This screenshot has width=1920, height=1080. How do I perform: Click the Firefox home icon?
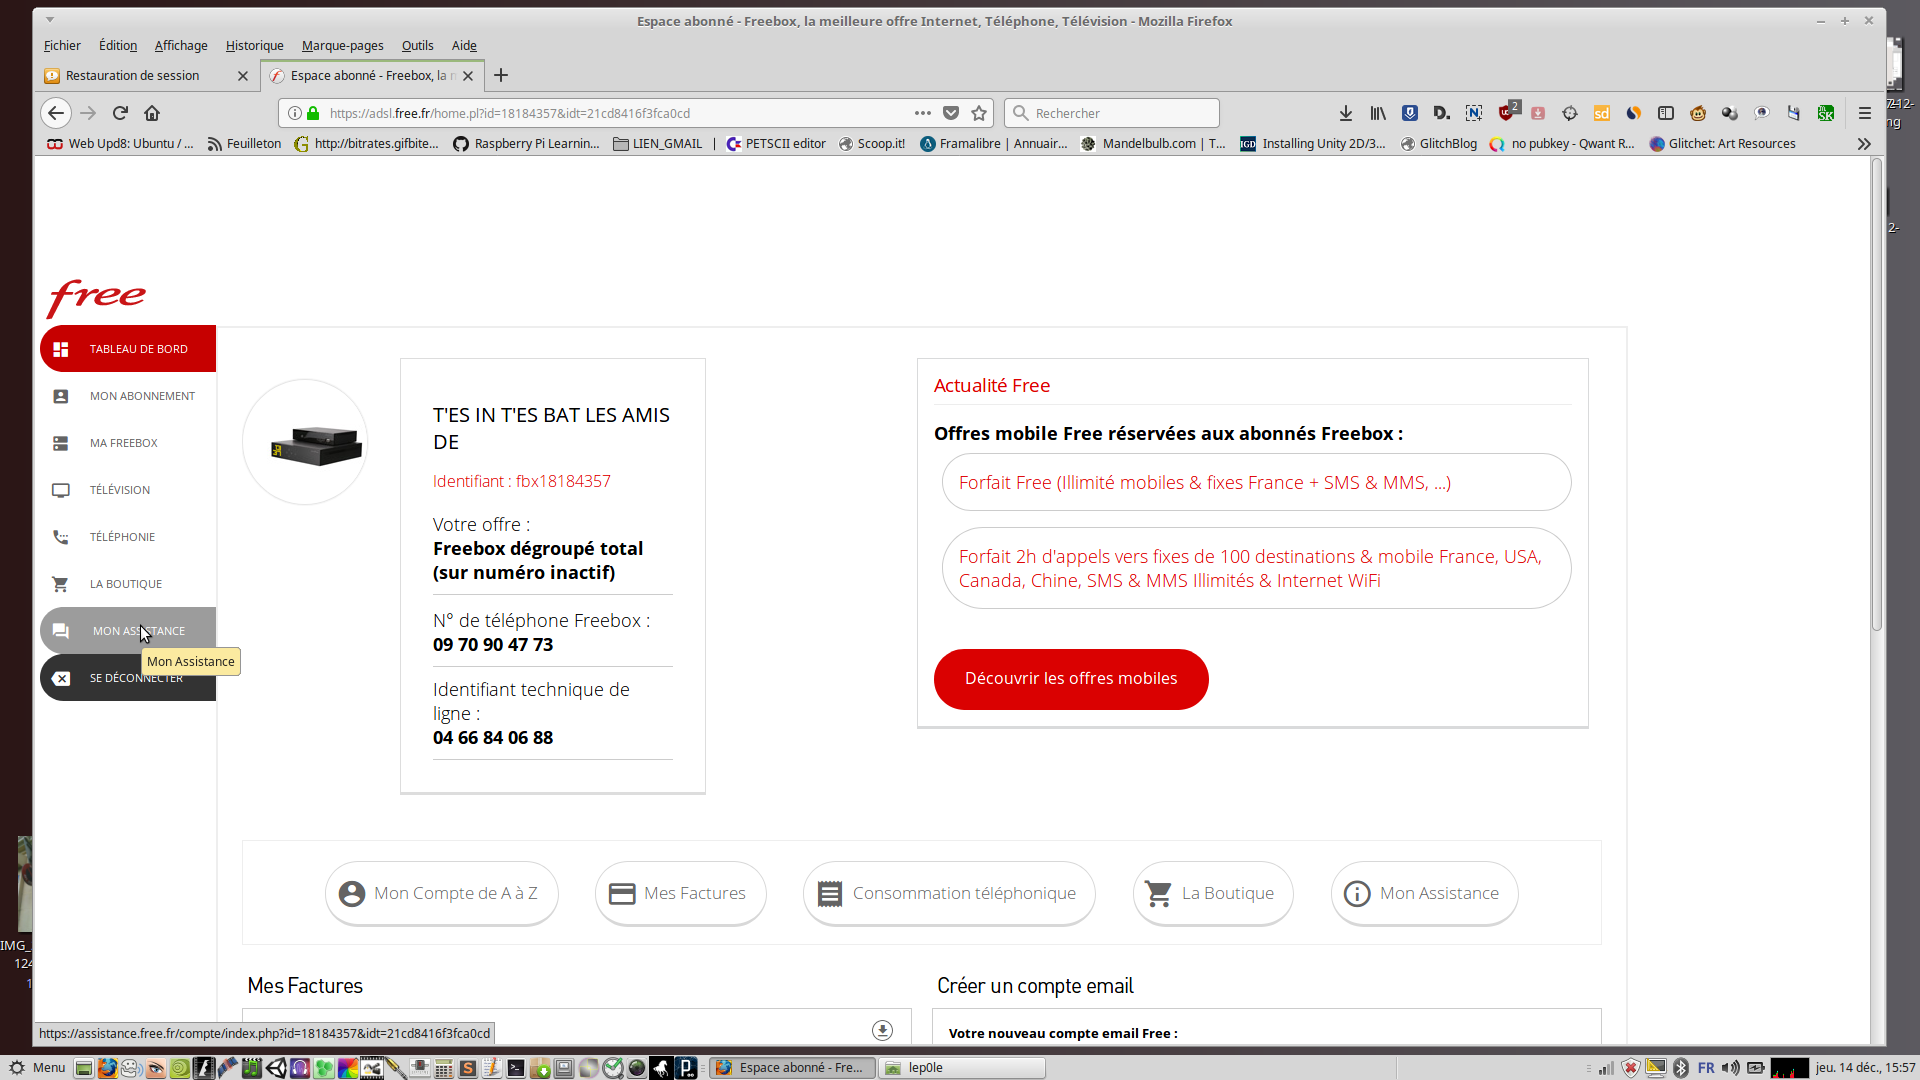tap(152, 113)
